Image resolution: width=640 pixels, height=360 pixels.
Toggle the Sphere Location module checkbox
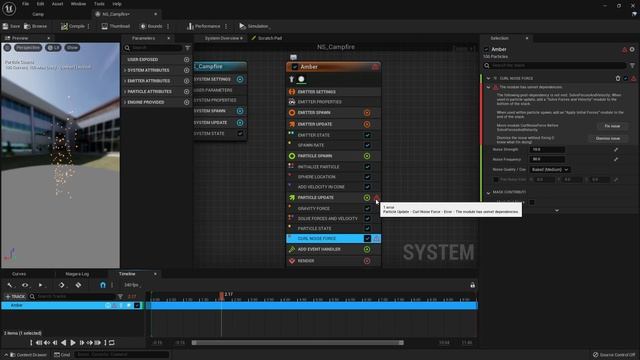pyautogui.click(x=367, y=177)
